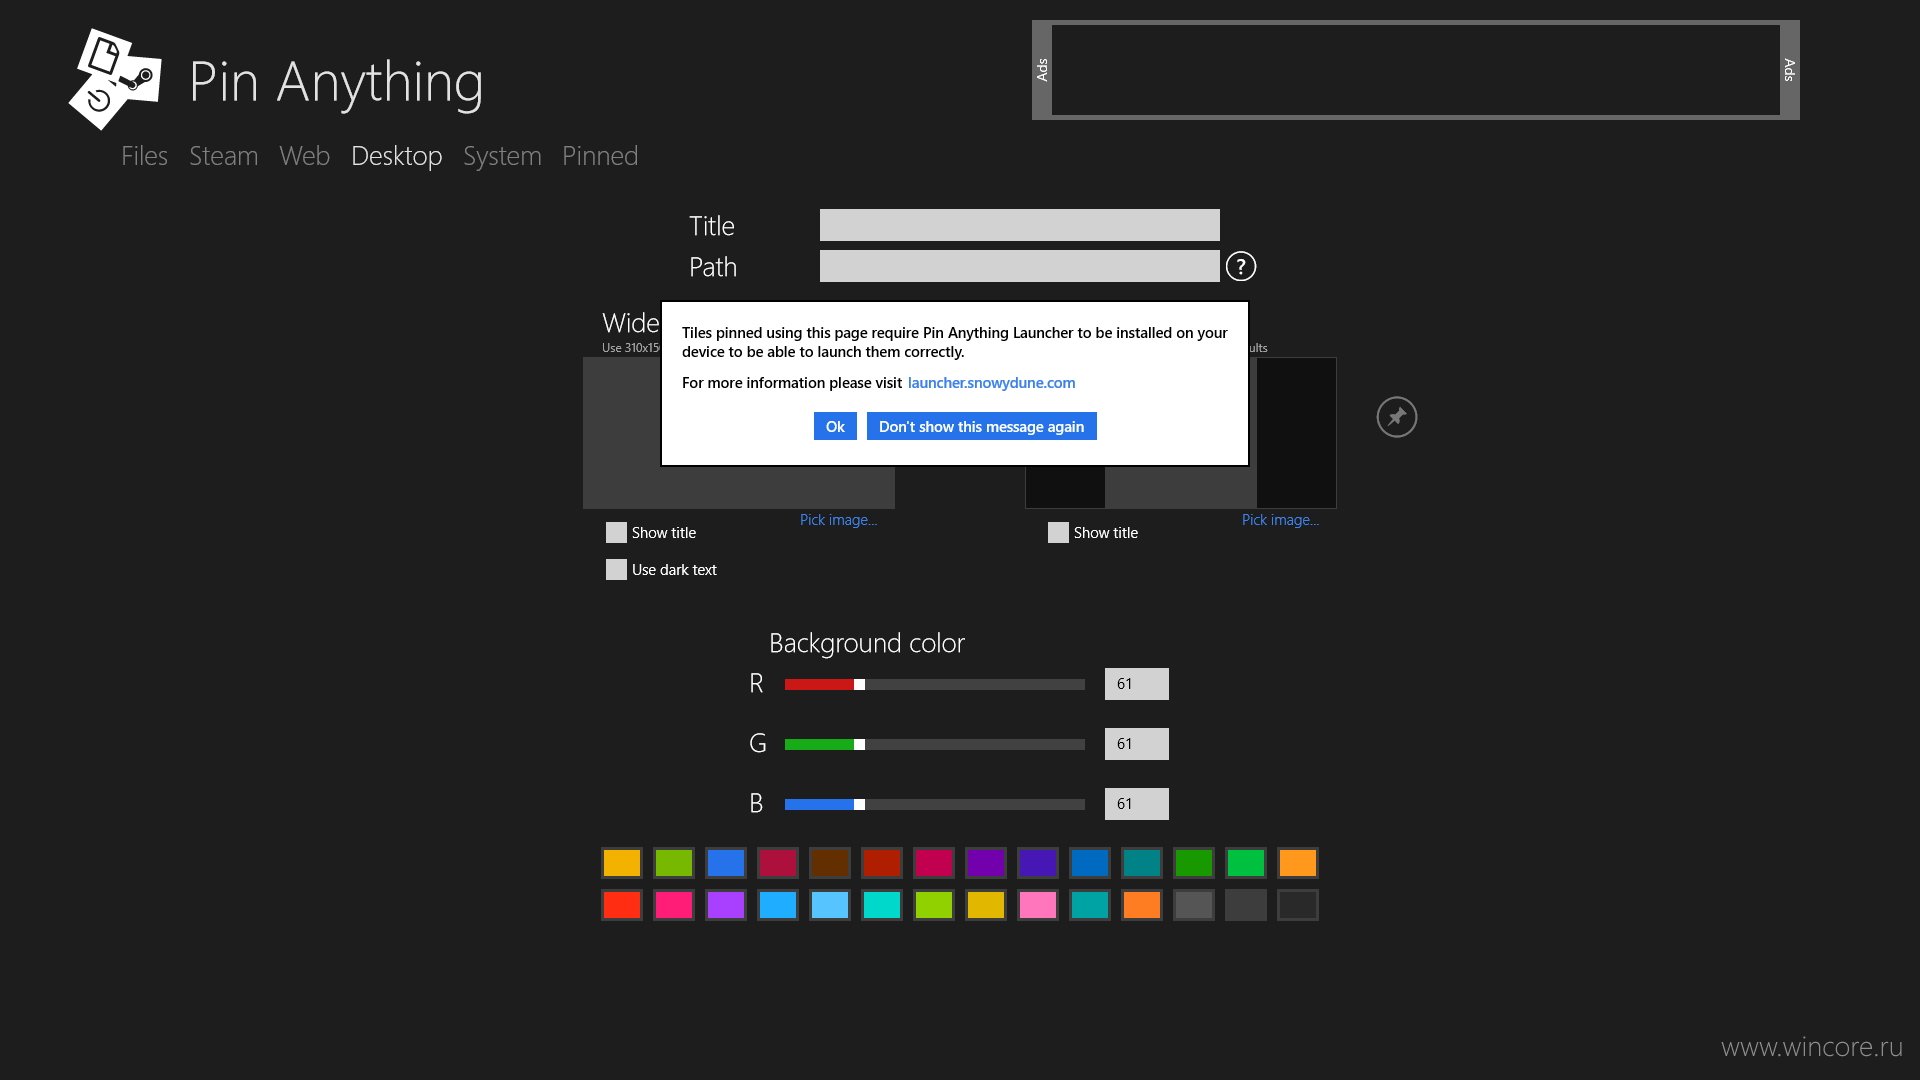1920x1080 pixels.
Task: Select the dark red swatch in top row
Action: pyautogui.click(x=882, y=863)
